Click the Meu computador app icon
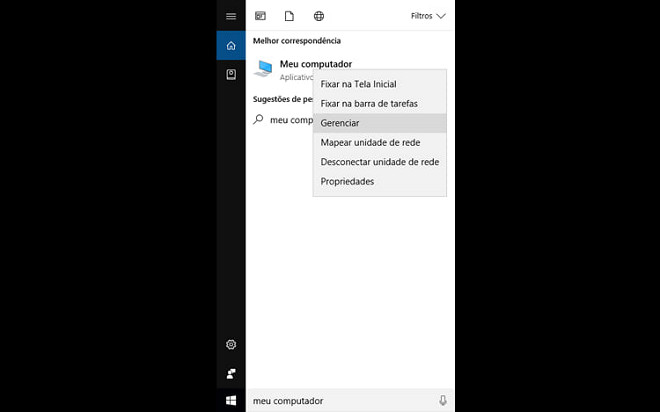The image size is (660, 412). [263, 69]
